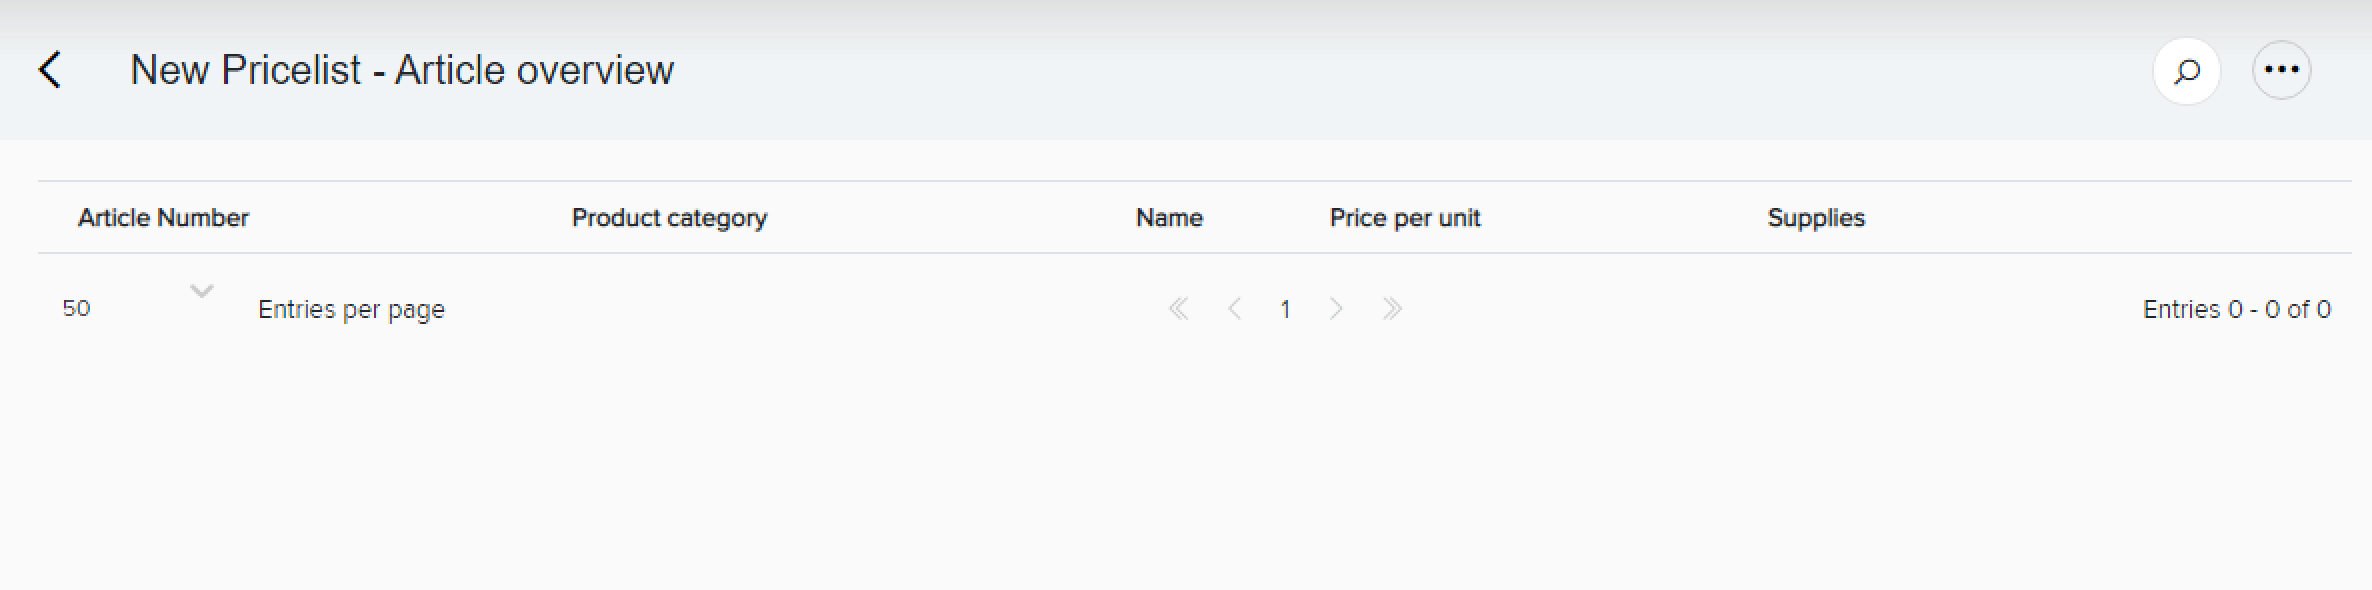Jump to first page with double-left arrows

pyautogui.click(x=1179, y=309)
